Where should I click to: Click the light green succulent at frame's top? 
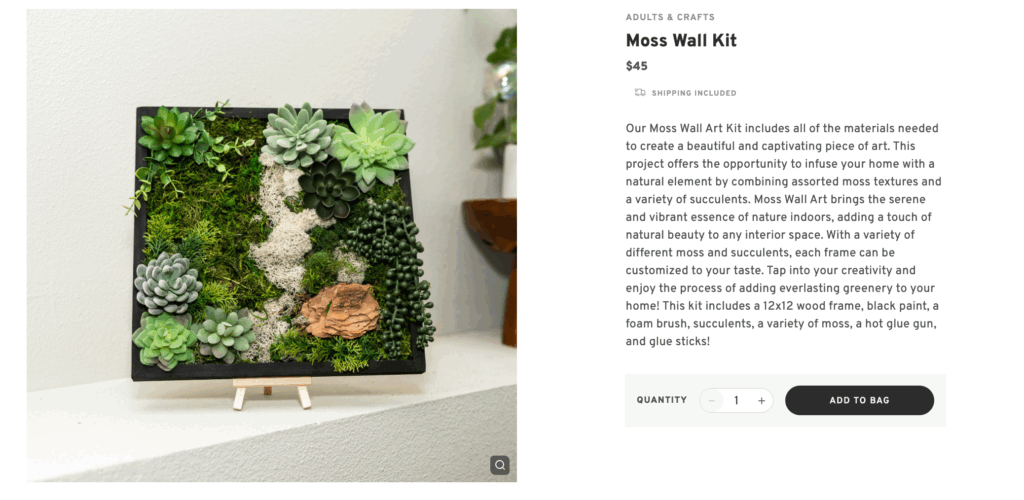[x=372, y=145]
